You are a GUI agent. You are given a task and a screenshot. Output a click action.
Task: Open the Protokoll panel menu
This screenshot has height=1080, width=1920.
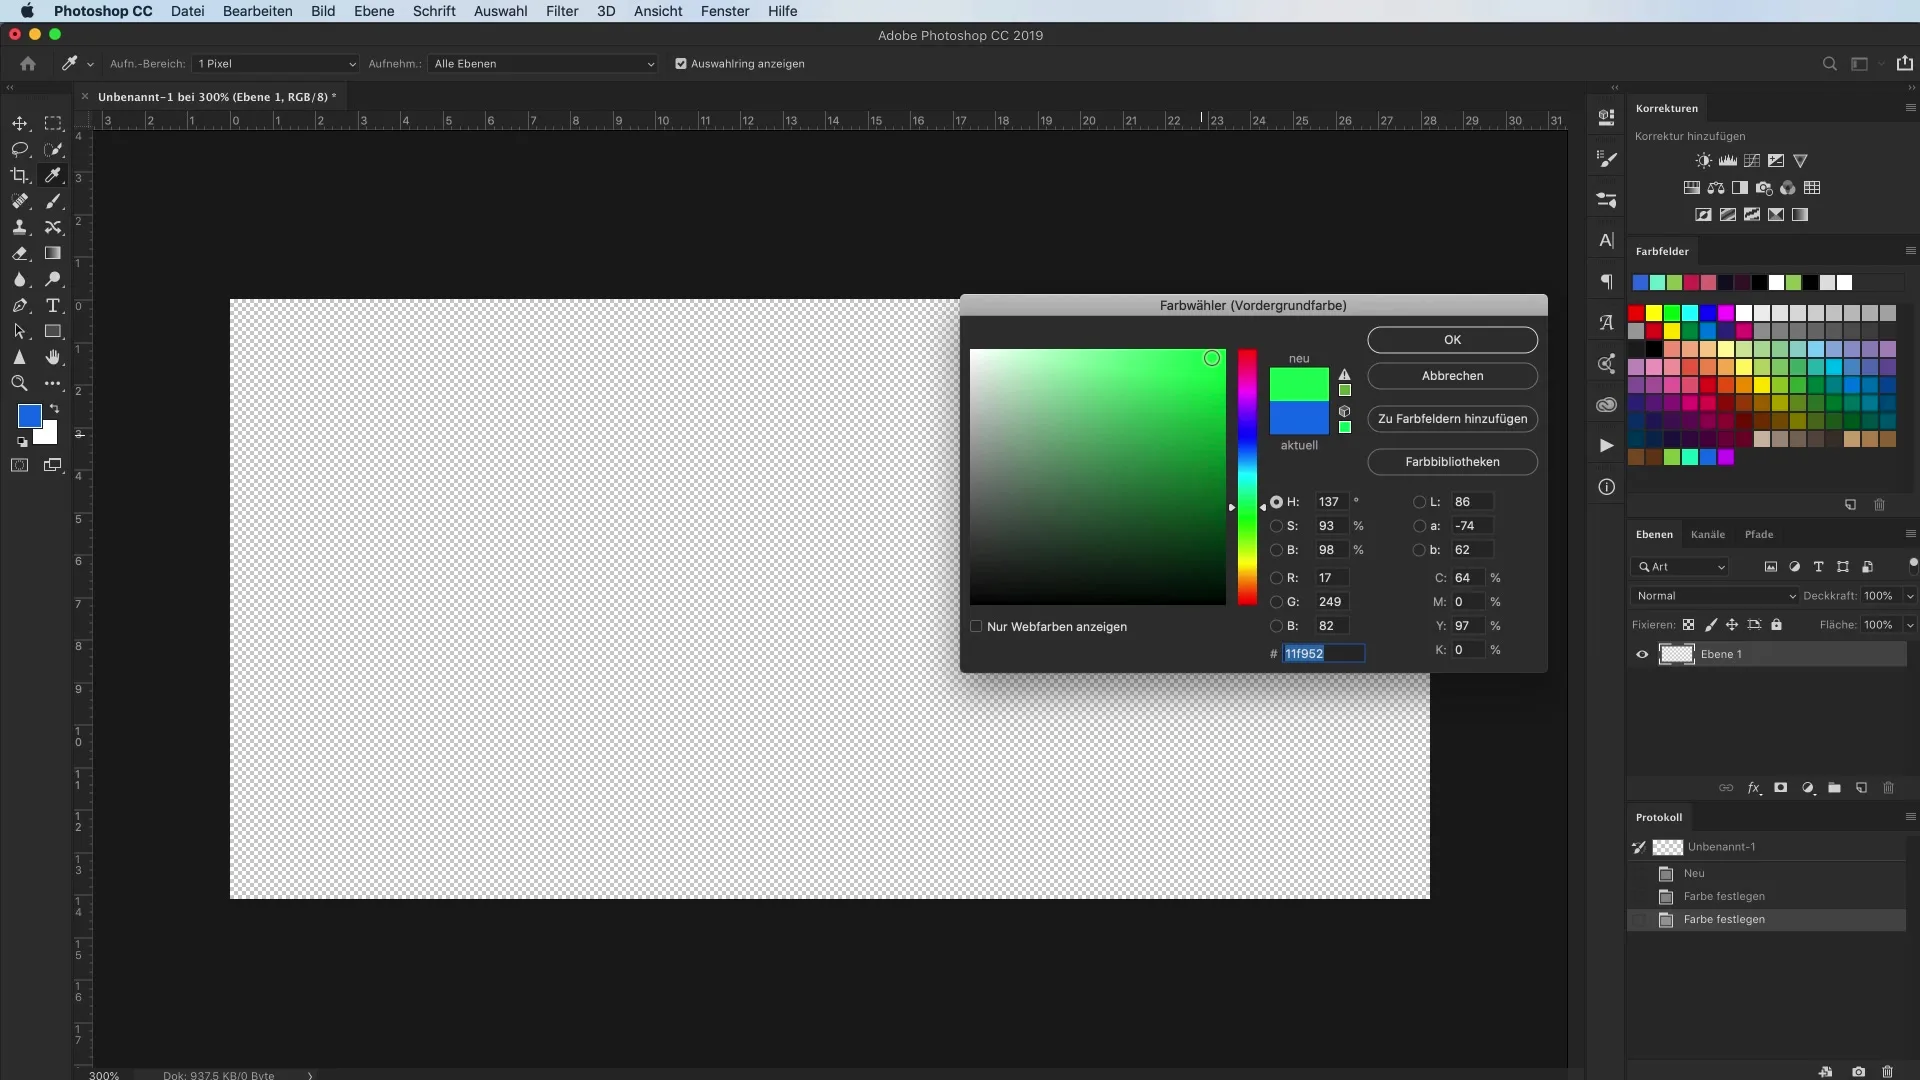pos(1910,817)
